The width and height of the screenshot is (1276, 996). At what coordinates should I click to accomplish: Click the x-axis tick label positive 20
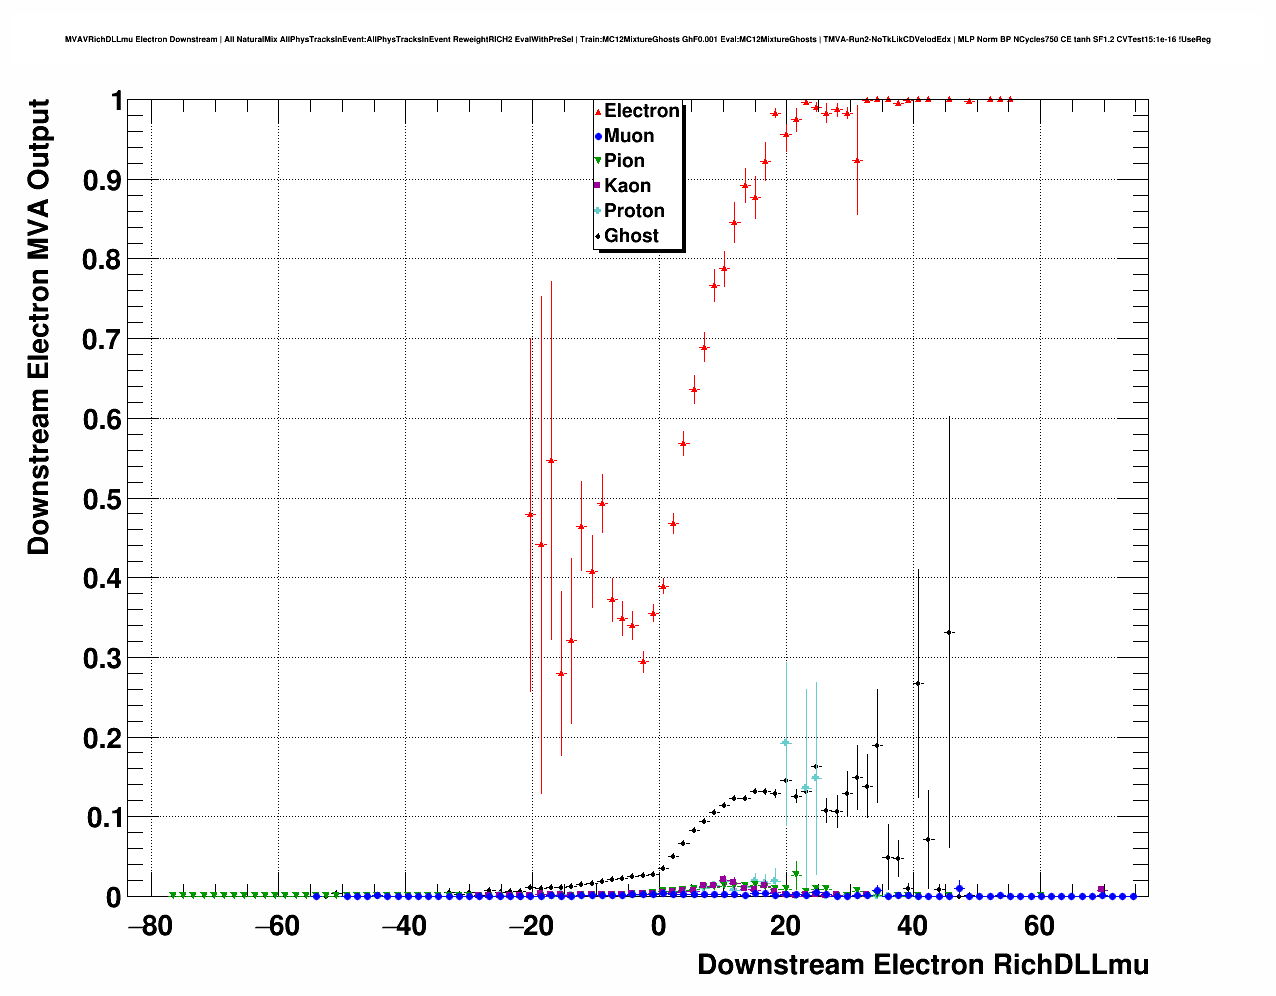click(x=785, y=926)
